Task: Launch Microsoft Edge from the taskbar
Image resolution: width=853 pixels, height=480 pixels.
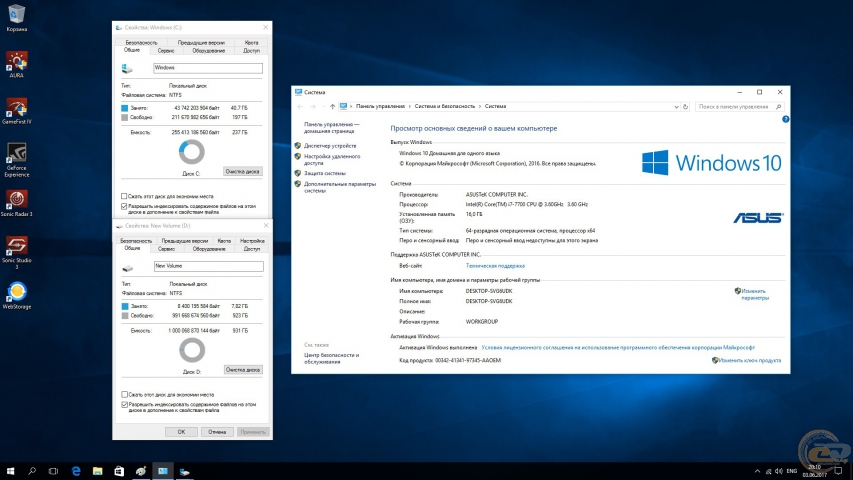Action: click(76, 471)
